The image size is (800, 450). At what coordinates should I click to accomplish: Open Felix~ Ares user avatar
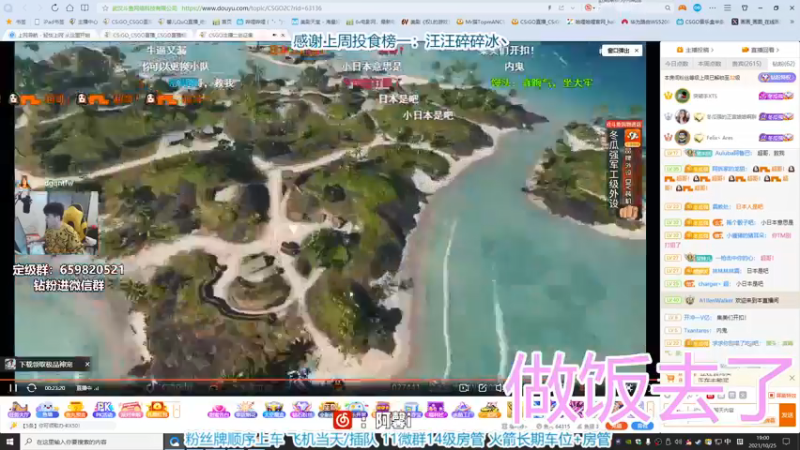pos(682,137)
